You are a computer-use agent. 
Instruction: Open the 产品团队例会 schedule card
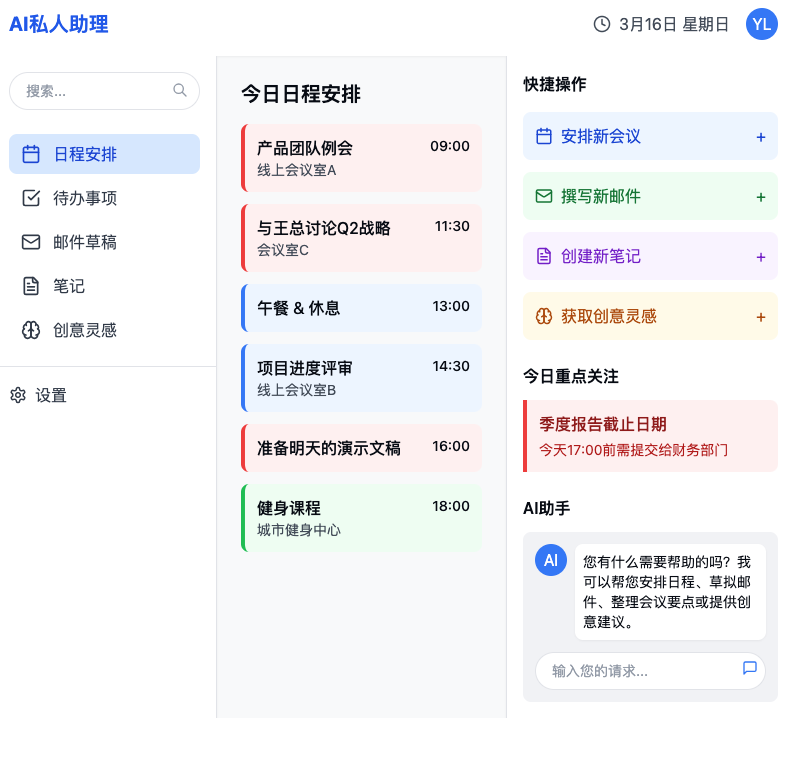click(361, 158)
